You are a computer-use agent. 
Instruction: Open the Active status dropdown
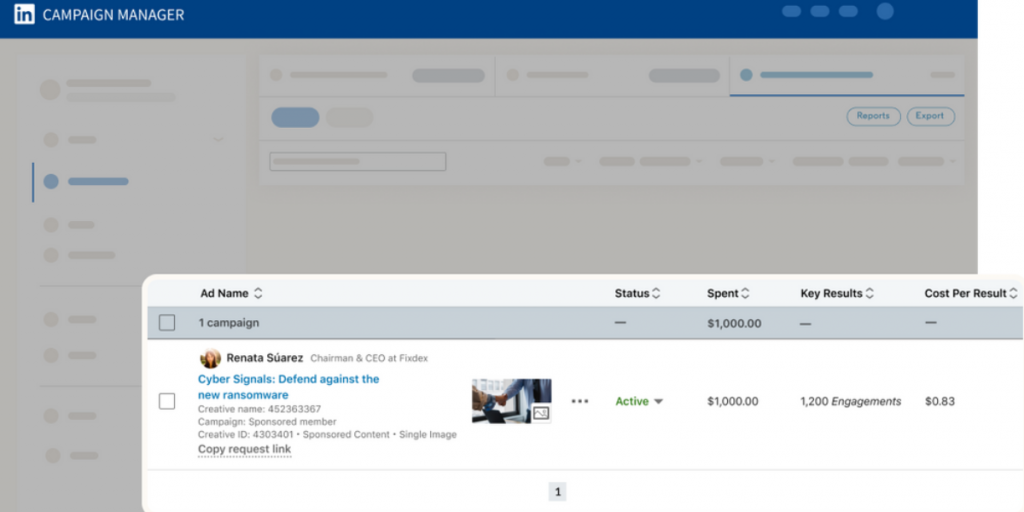click(657, 402)
